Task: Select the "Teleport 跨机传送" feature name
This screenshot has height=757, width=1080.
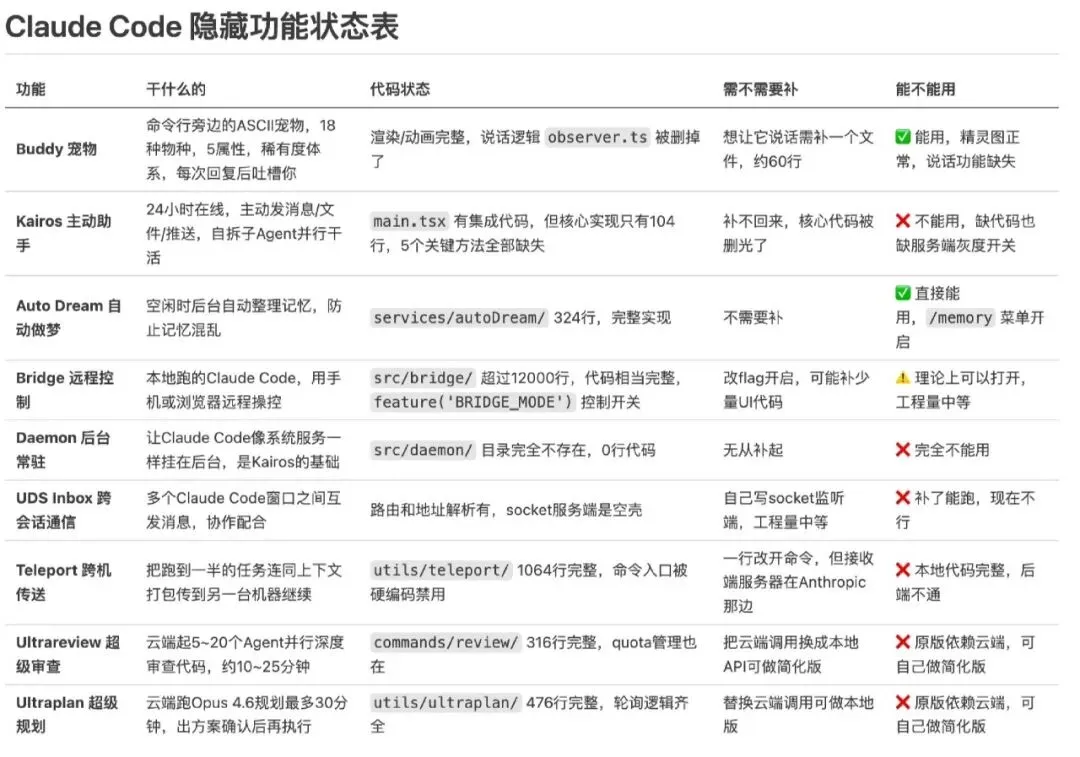Action: point(63,582)
